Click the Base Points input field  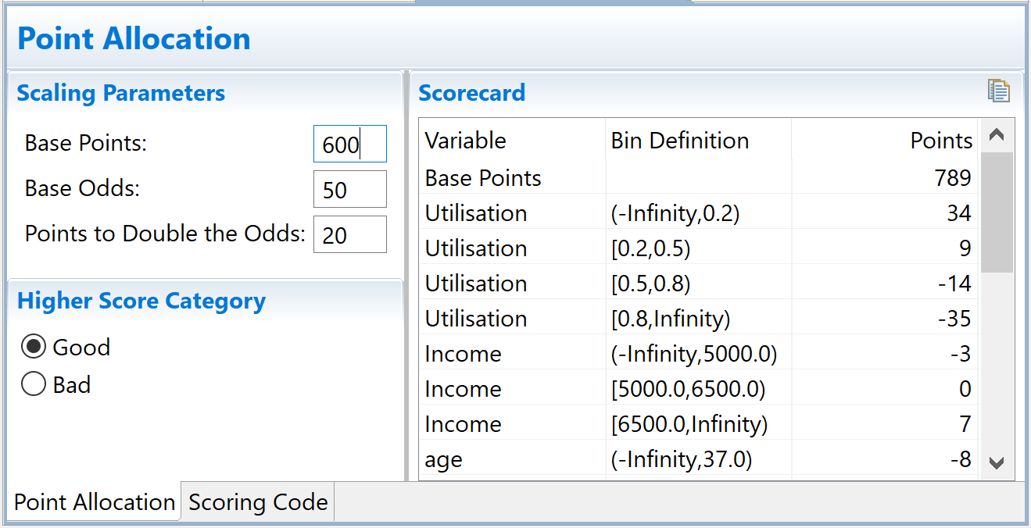(350, 144)
